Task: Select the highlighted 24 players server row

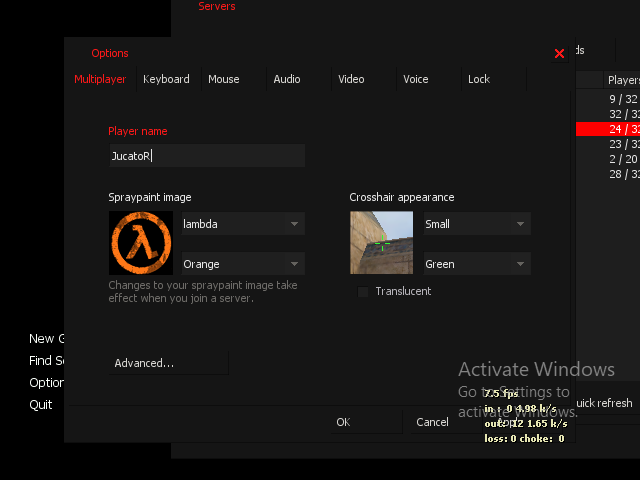Action: (x=608, y=129)
